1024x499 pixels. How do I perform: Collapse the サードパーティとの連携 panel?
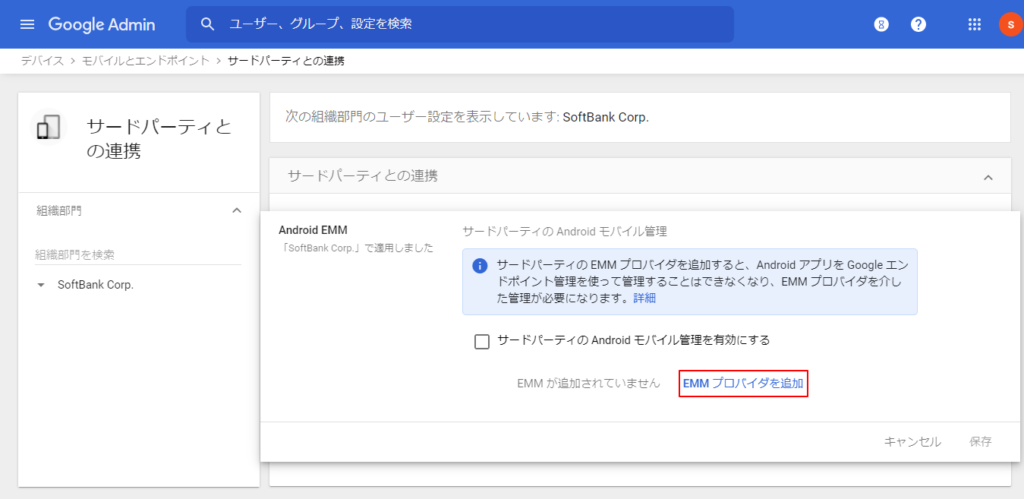988,177
